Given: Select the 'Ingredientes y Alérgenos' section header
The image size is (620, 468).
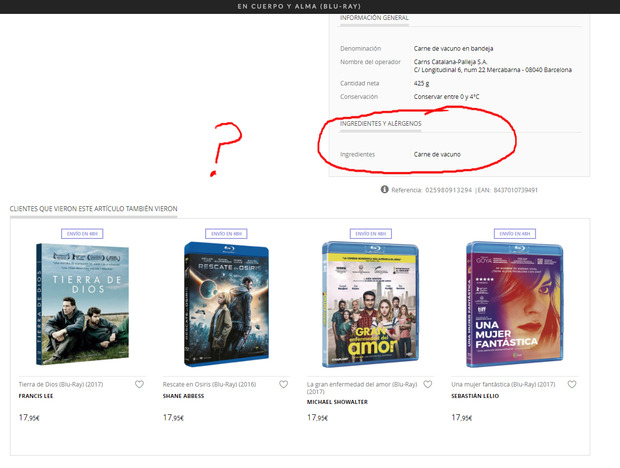Looking at the screenshot, I should pos(382,123).
